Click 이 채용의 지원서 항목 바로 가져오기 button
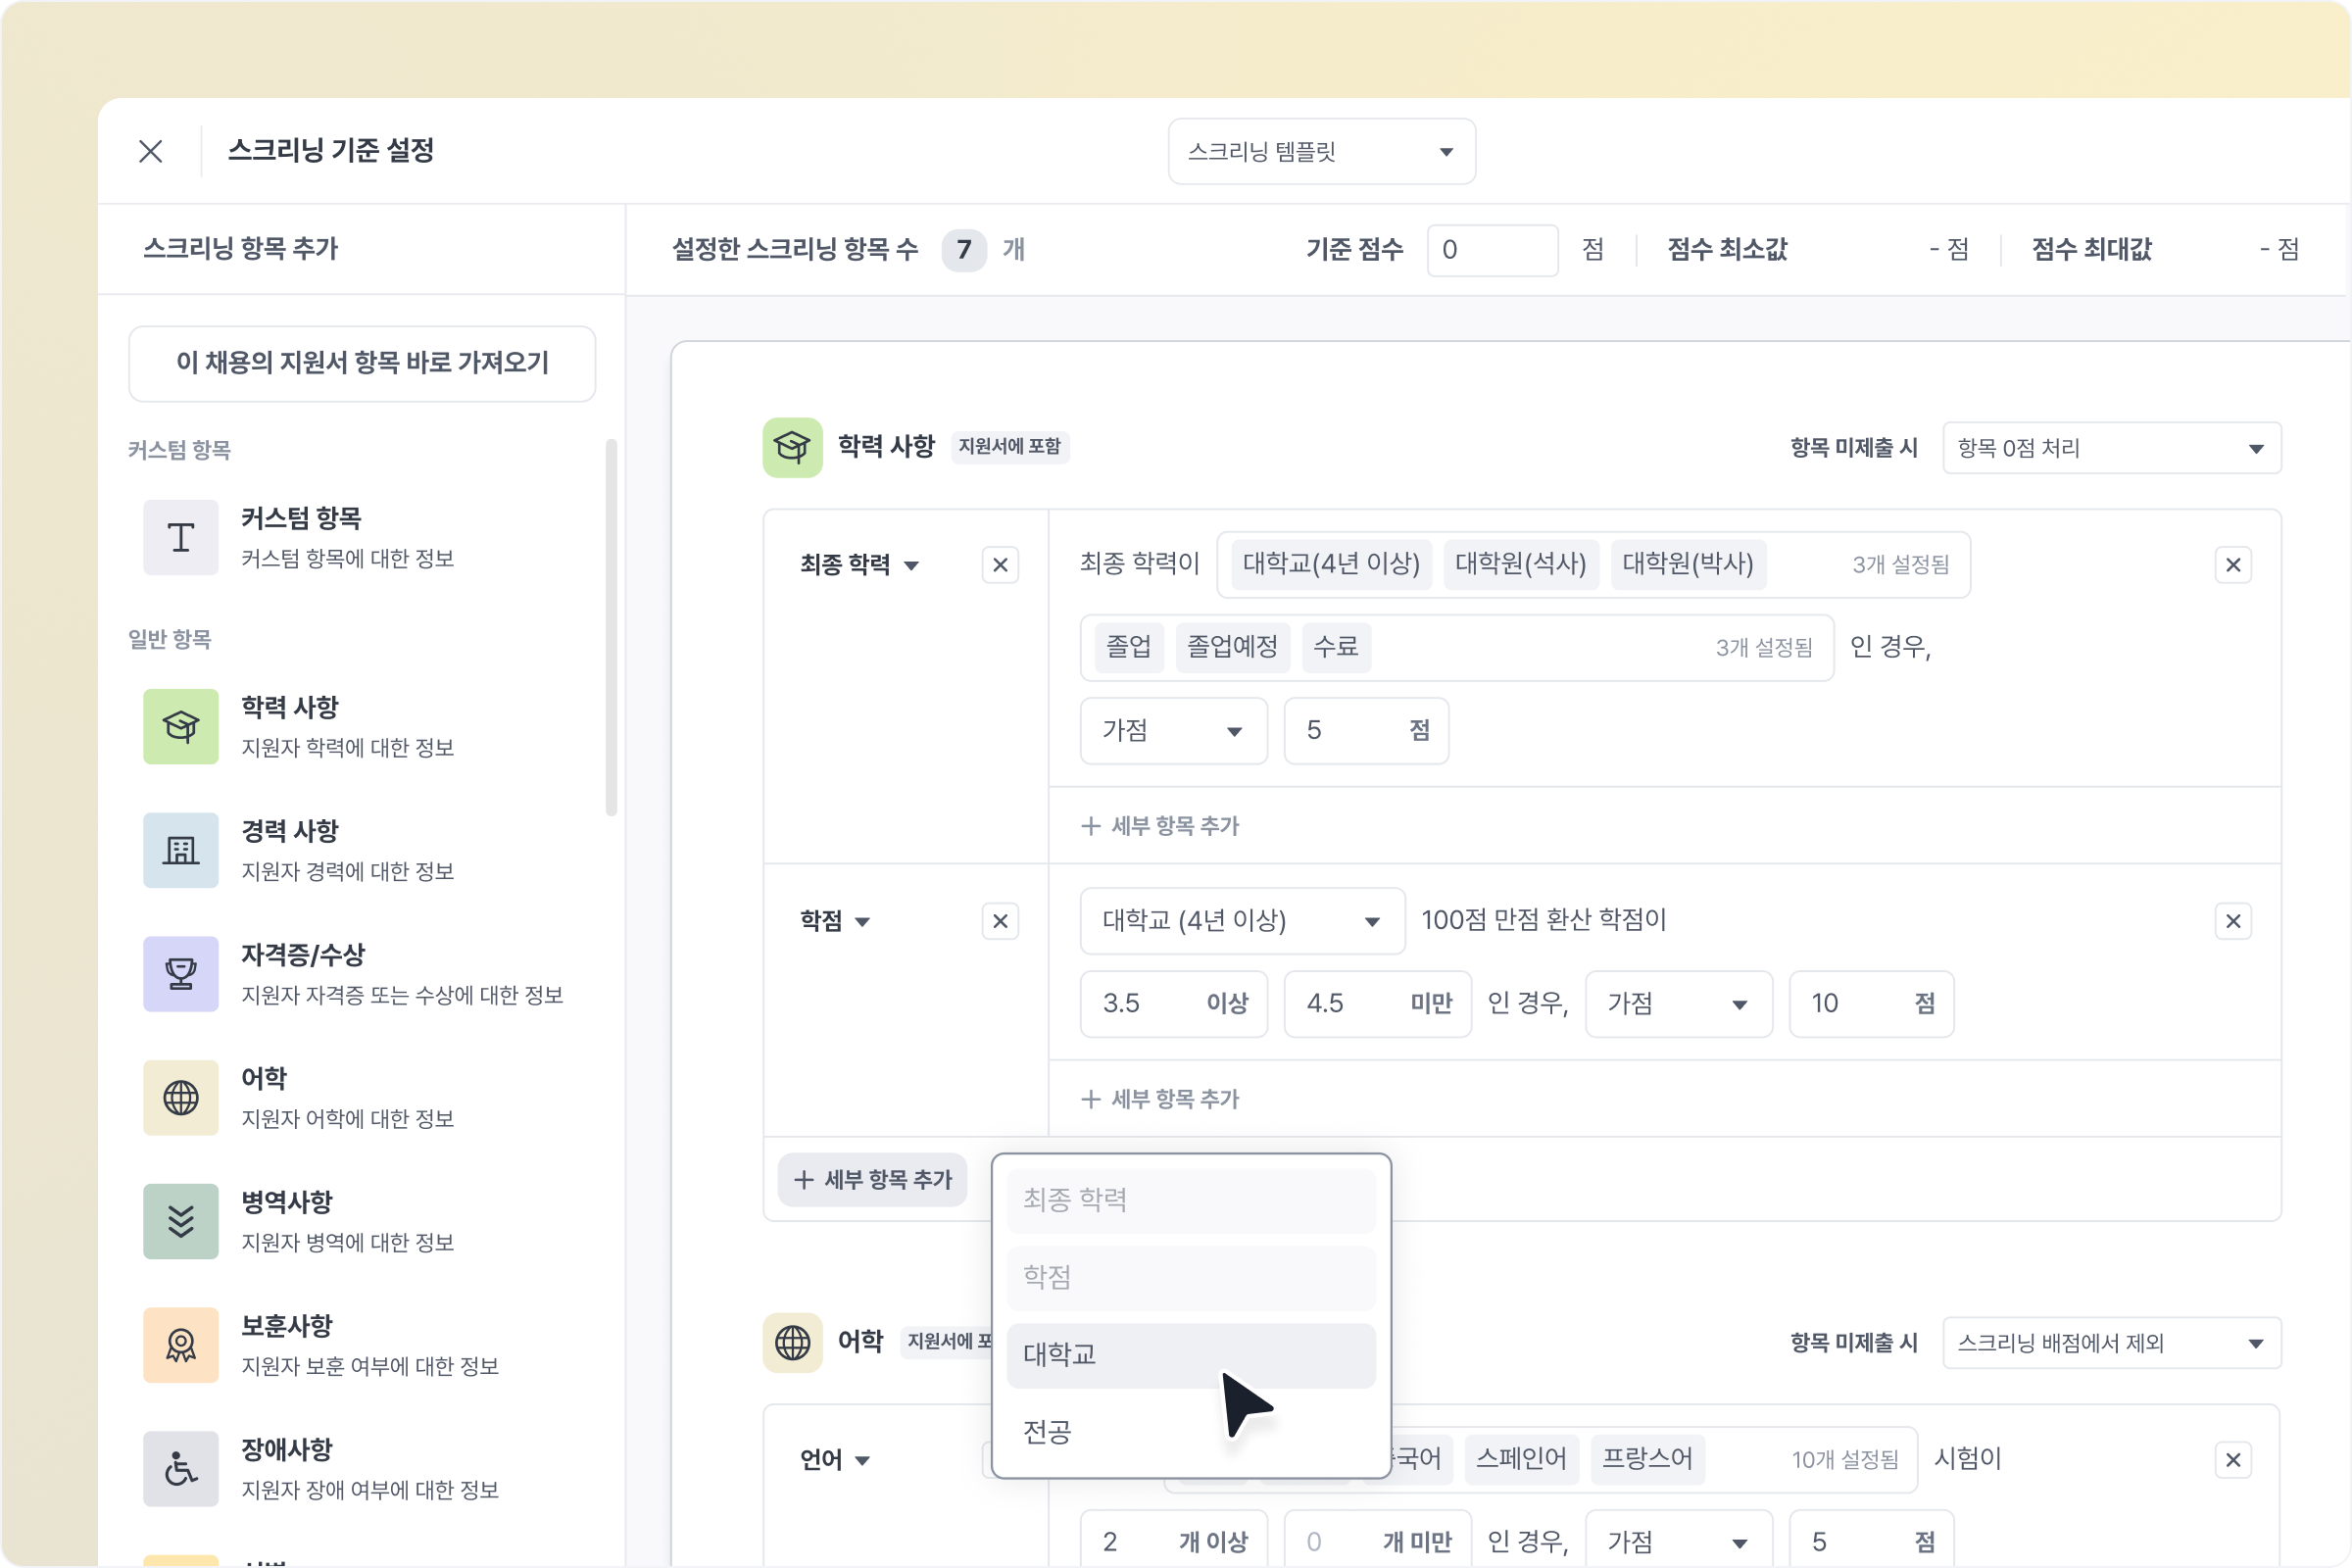 tap(362, 363)
